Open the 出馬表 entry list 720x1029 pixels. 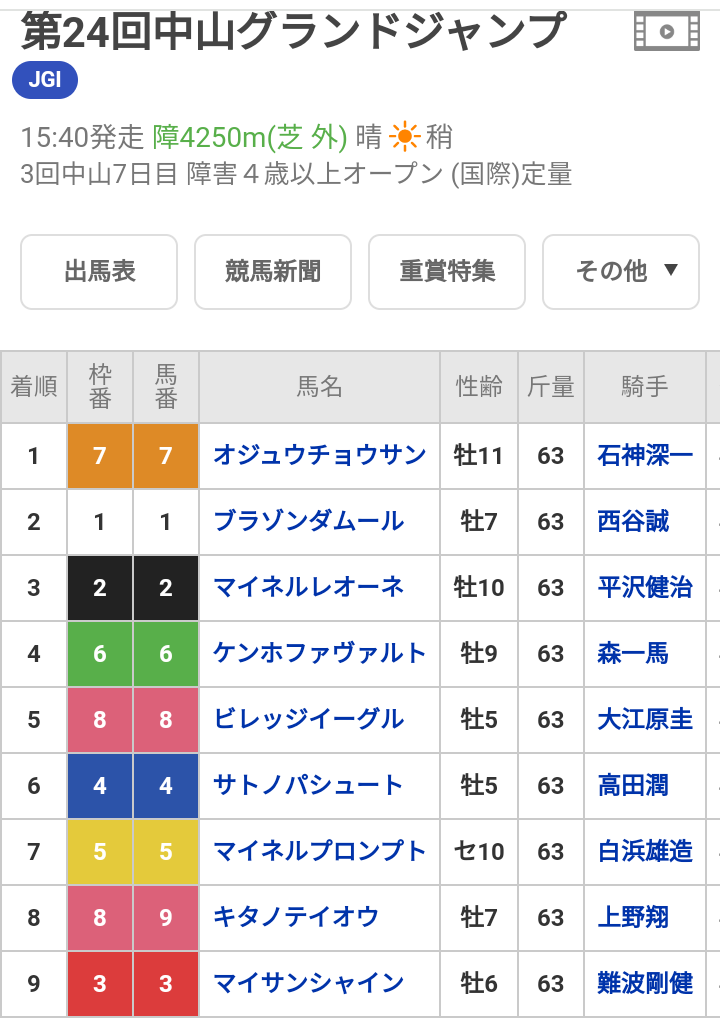coord(99,271)
